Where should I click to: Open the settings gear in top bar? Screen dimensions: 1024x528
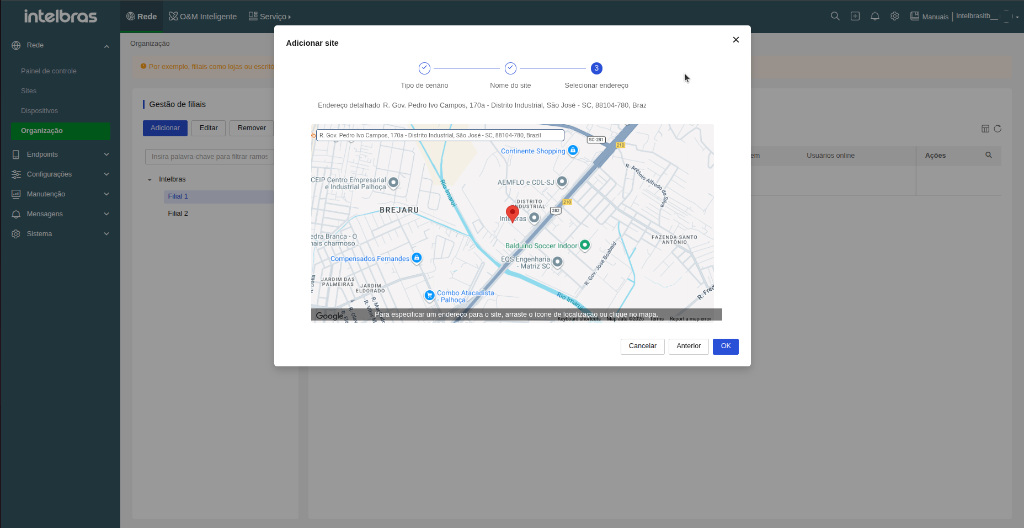coord(895,16)
